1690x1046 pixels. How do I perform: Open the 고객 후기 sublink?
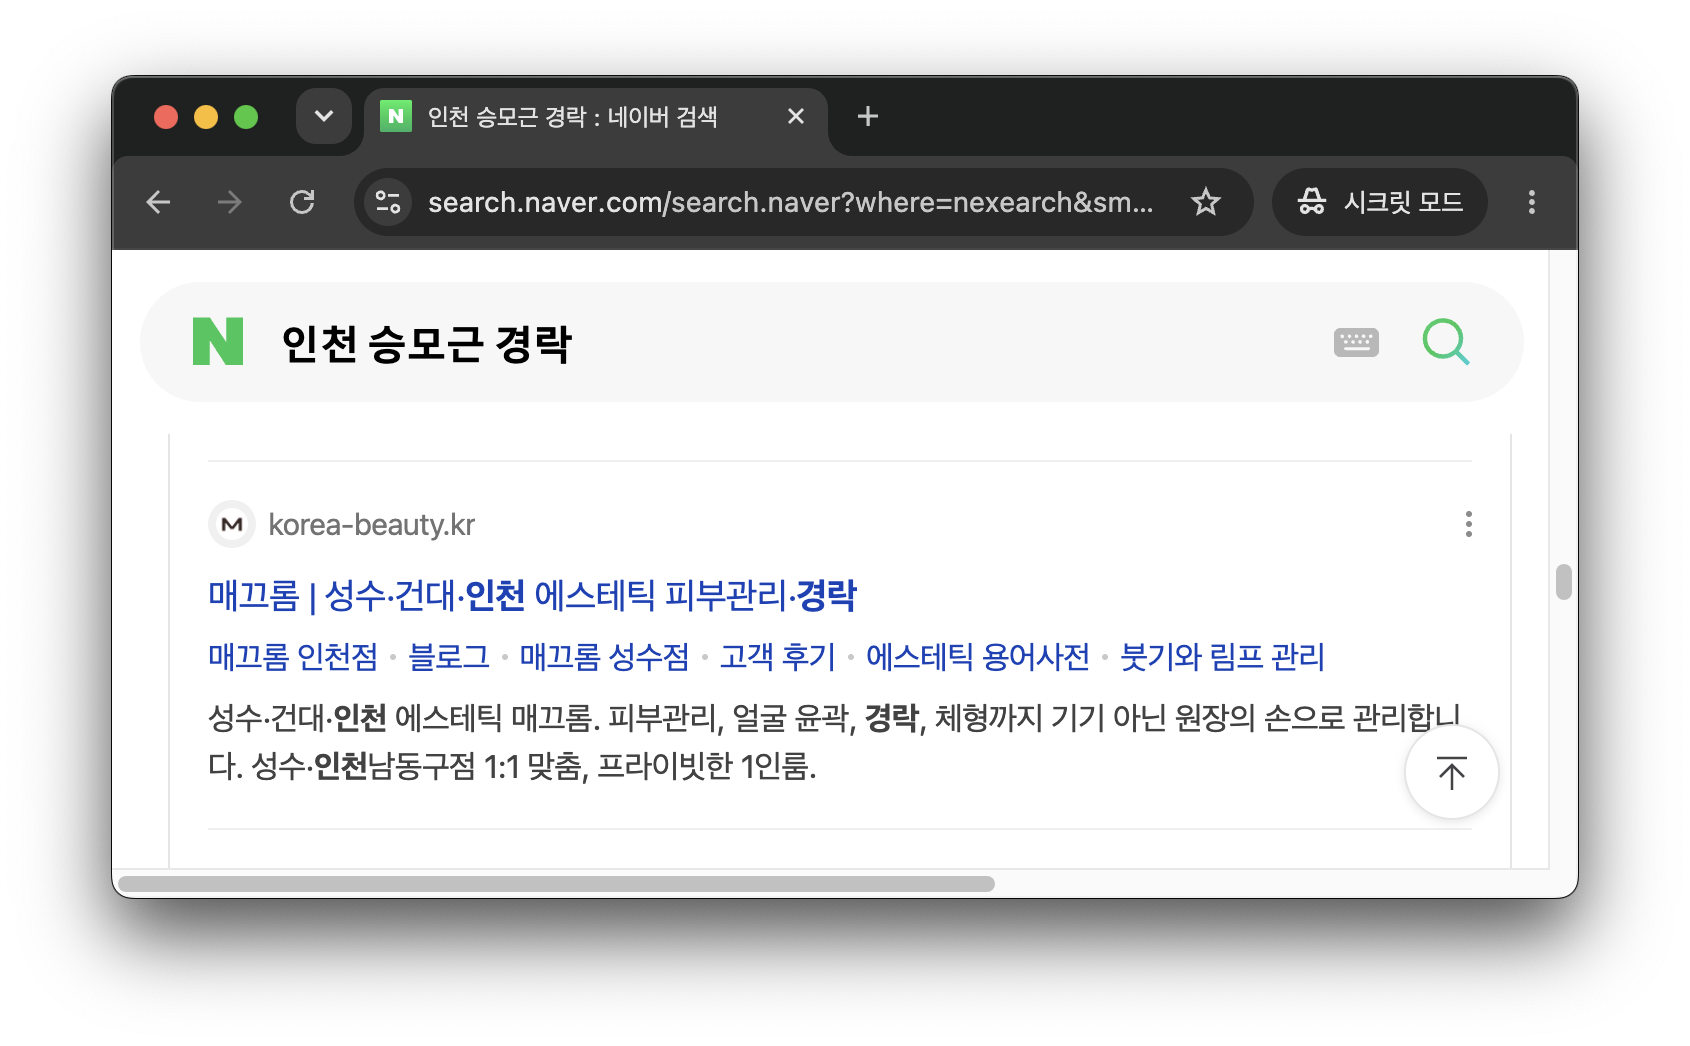coord(777,657)
